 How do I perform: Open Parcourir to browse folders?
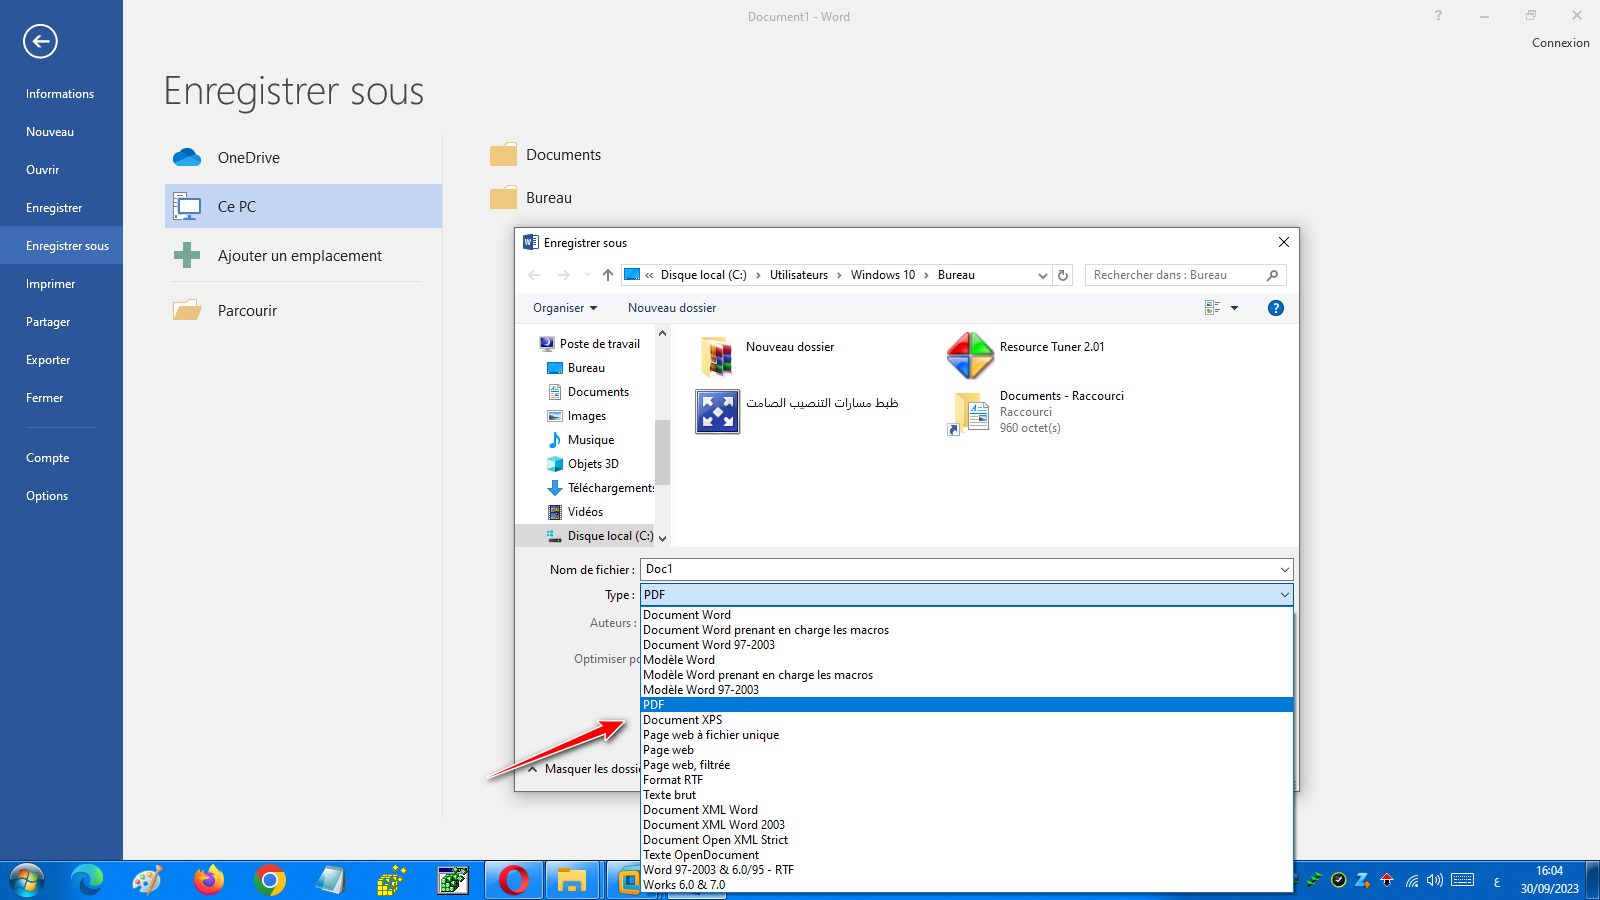tap(303, 310)
